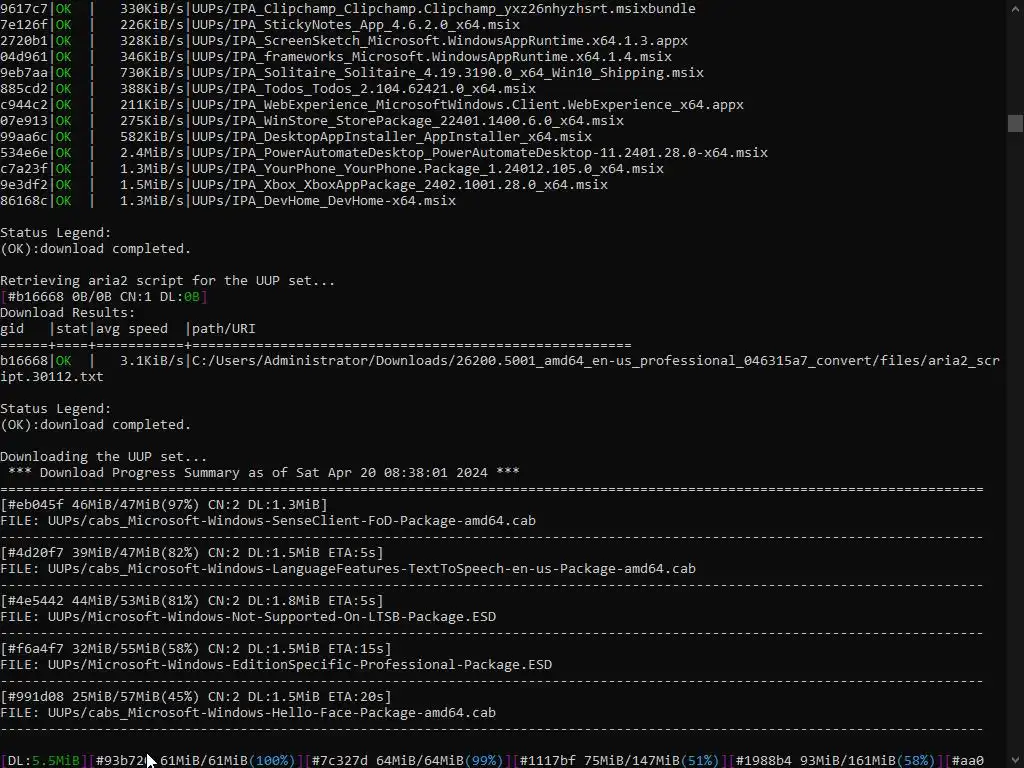Click the Xbox XboxAppPackage msix path
Viewport: 1024px width, 768px height.
click(x=400, y=185)
